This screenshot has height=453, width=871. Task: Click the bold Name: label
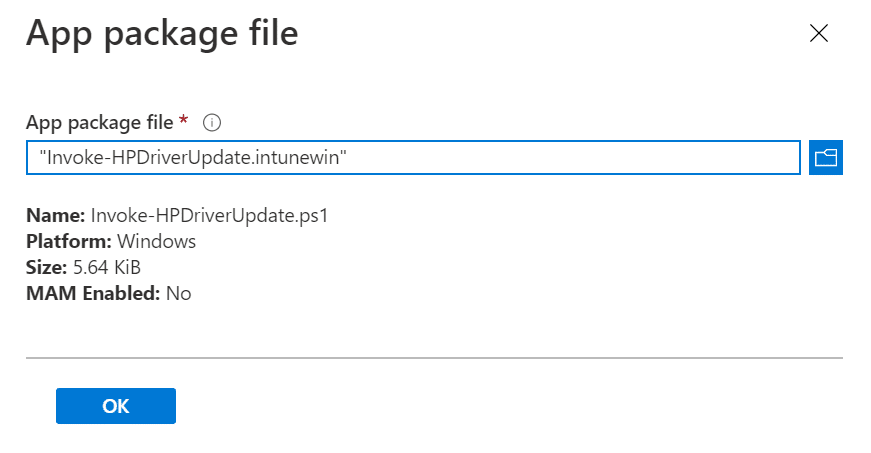pos(56,215)
